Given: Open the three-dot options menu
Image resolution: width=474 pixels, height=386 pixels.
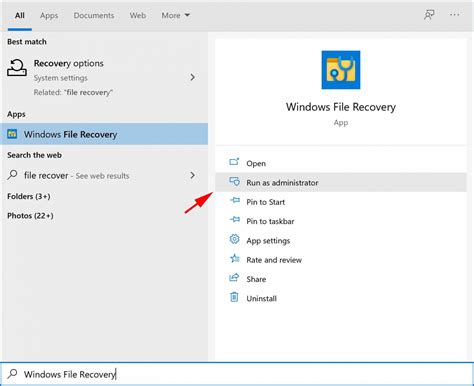Looking at the screenshot, I should (x=454, y=15).
